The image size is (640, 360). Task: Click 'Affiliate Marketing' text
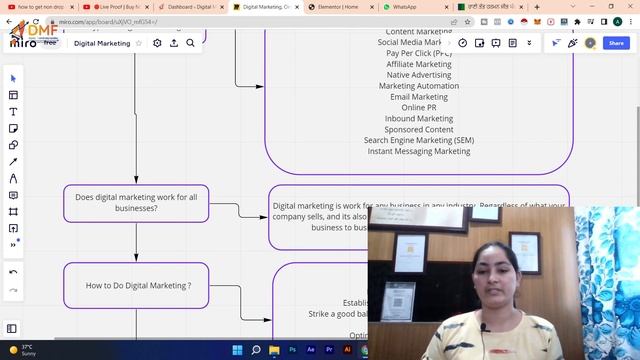(x=419, y=64)
